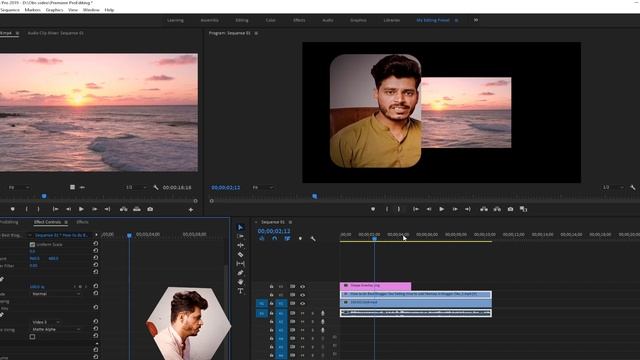Select the Ripple Edit tool
Viewport: 640px width, 360px height.
[240, 245]
